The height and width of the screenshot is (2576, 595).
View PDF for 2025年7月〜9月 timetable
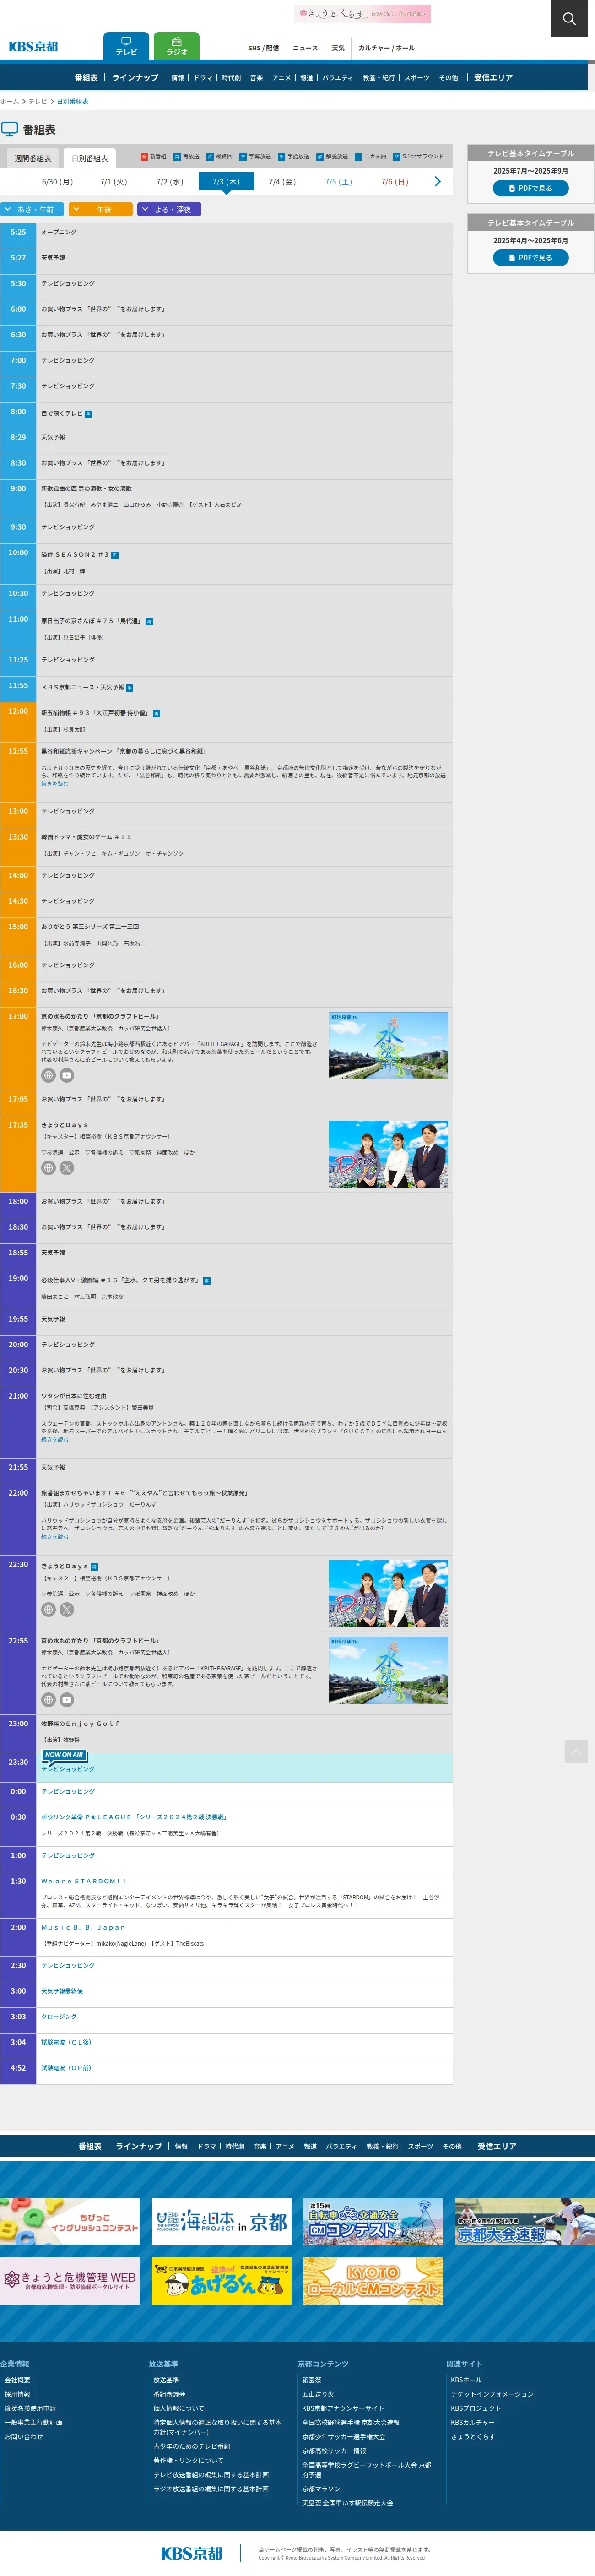click(x=531, y=188)
